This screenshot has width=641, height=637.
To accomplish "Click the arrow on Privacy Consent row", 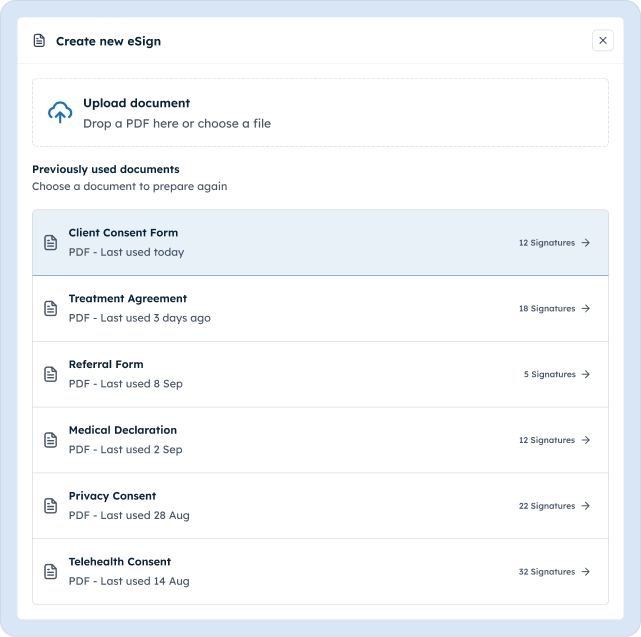I will pyautogui.click(x=586, y=506).
